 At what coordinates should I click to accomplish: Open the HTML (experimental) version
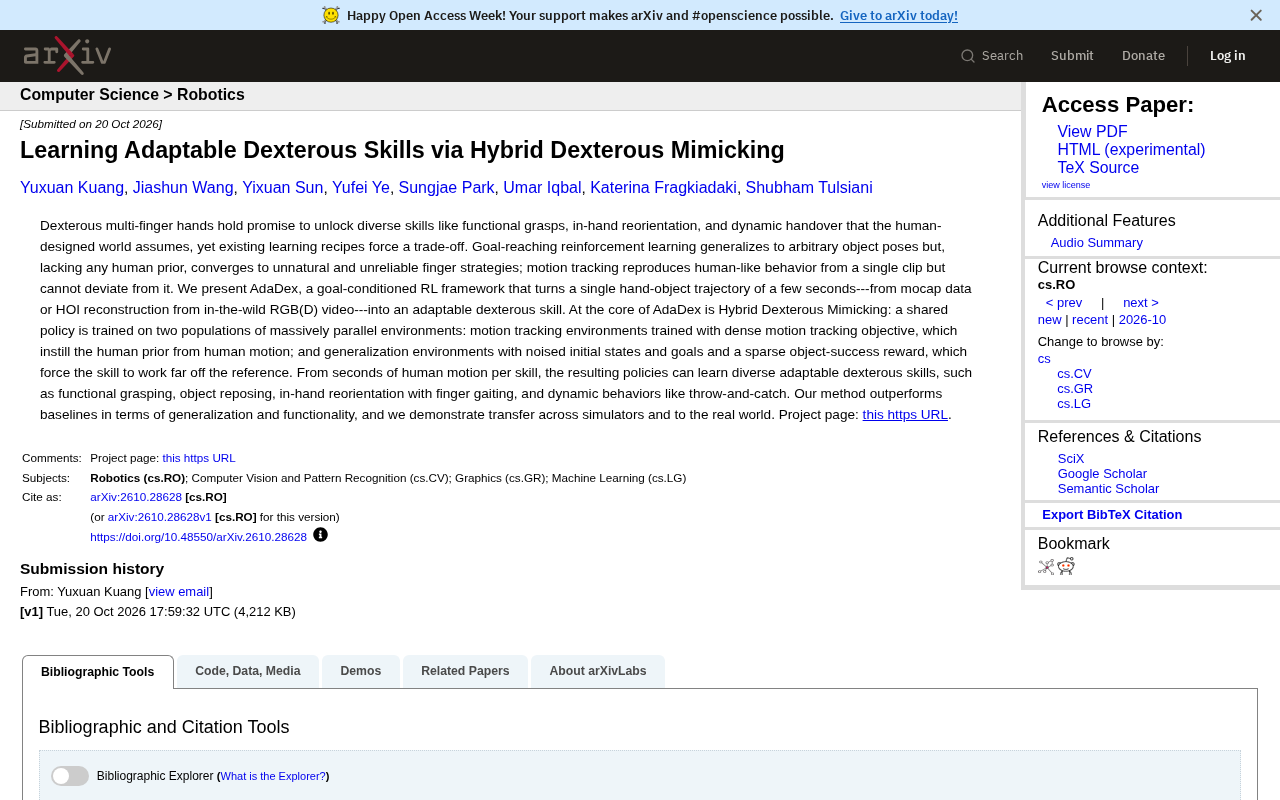(x=1131, y=150)
